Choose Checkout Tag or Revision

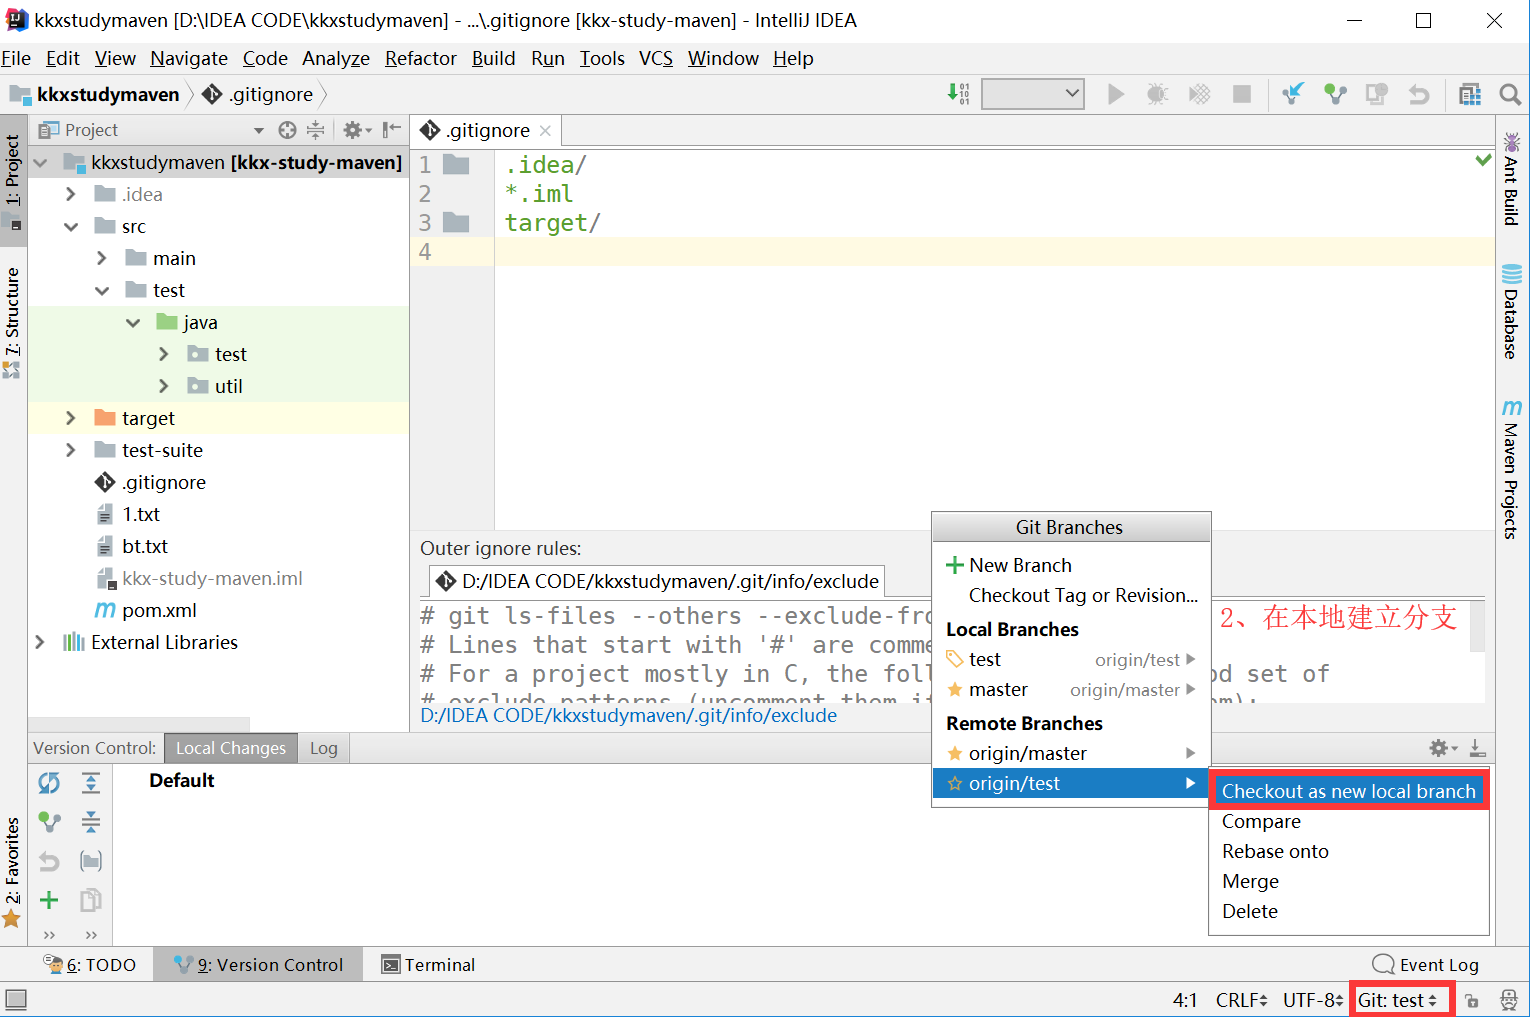coord(1071,595)
